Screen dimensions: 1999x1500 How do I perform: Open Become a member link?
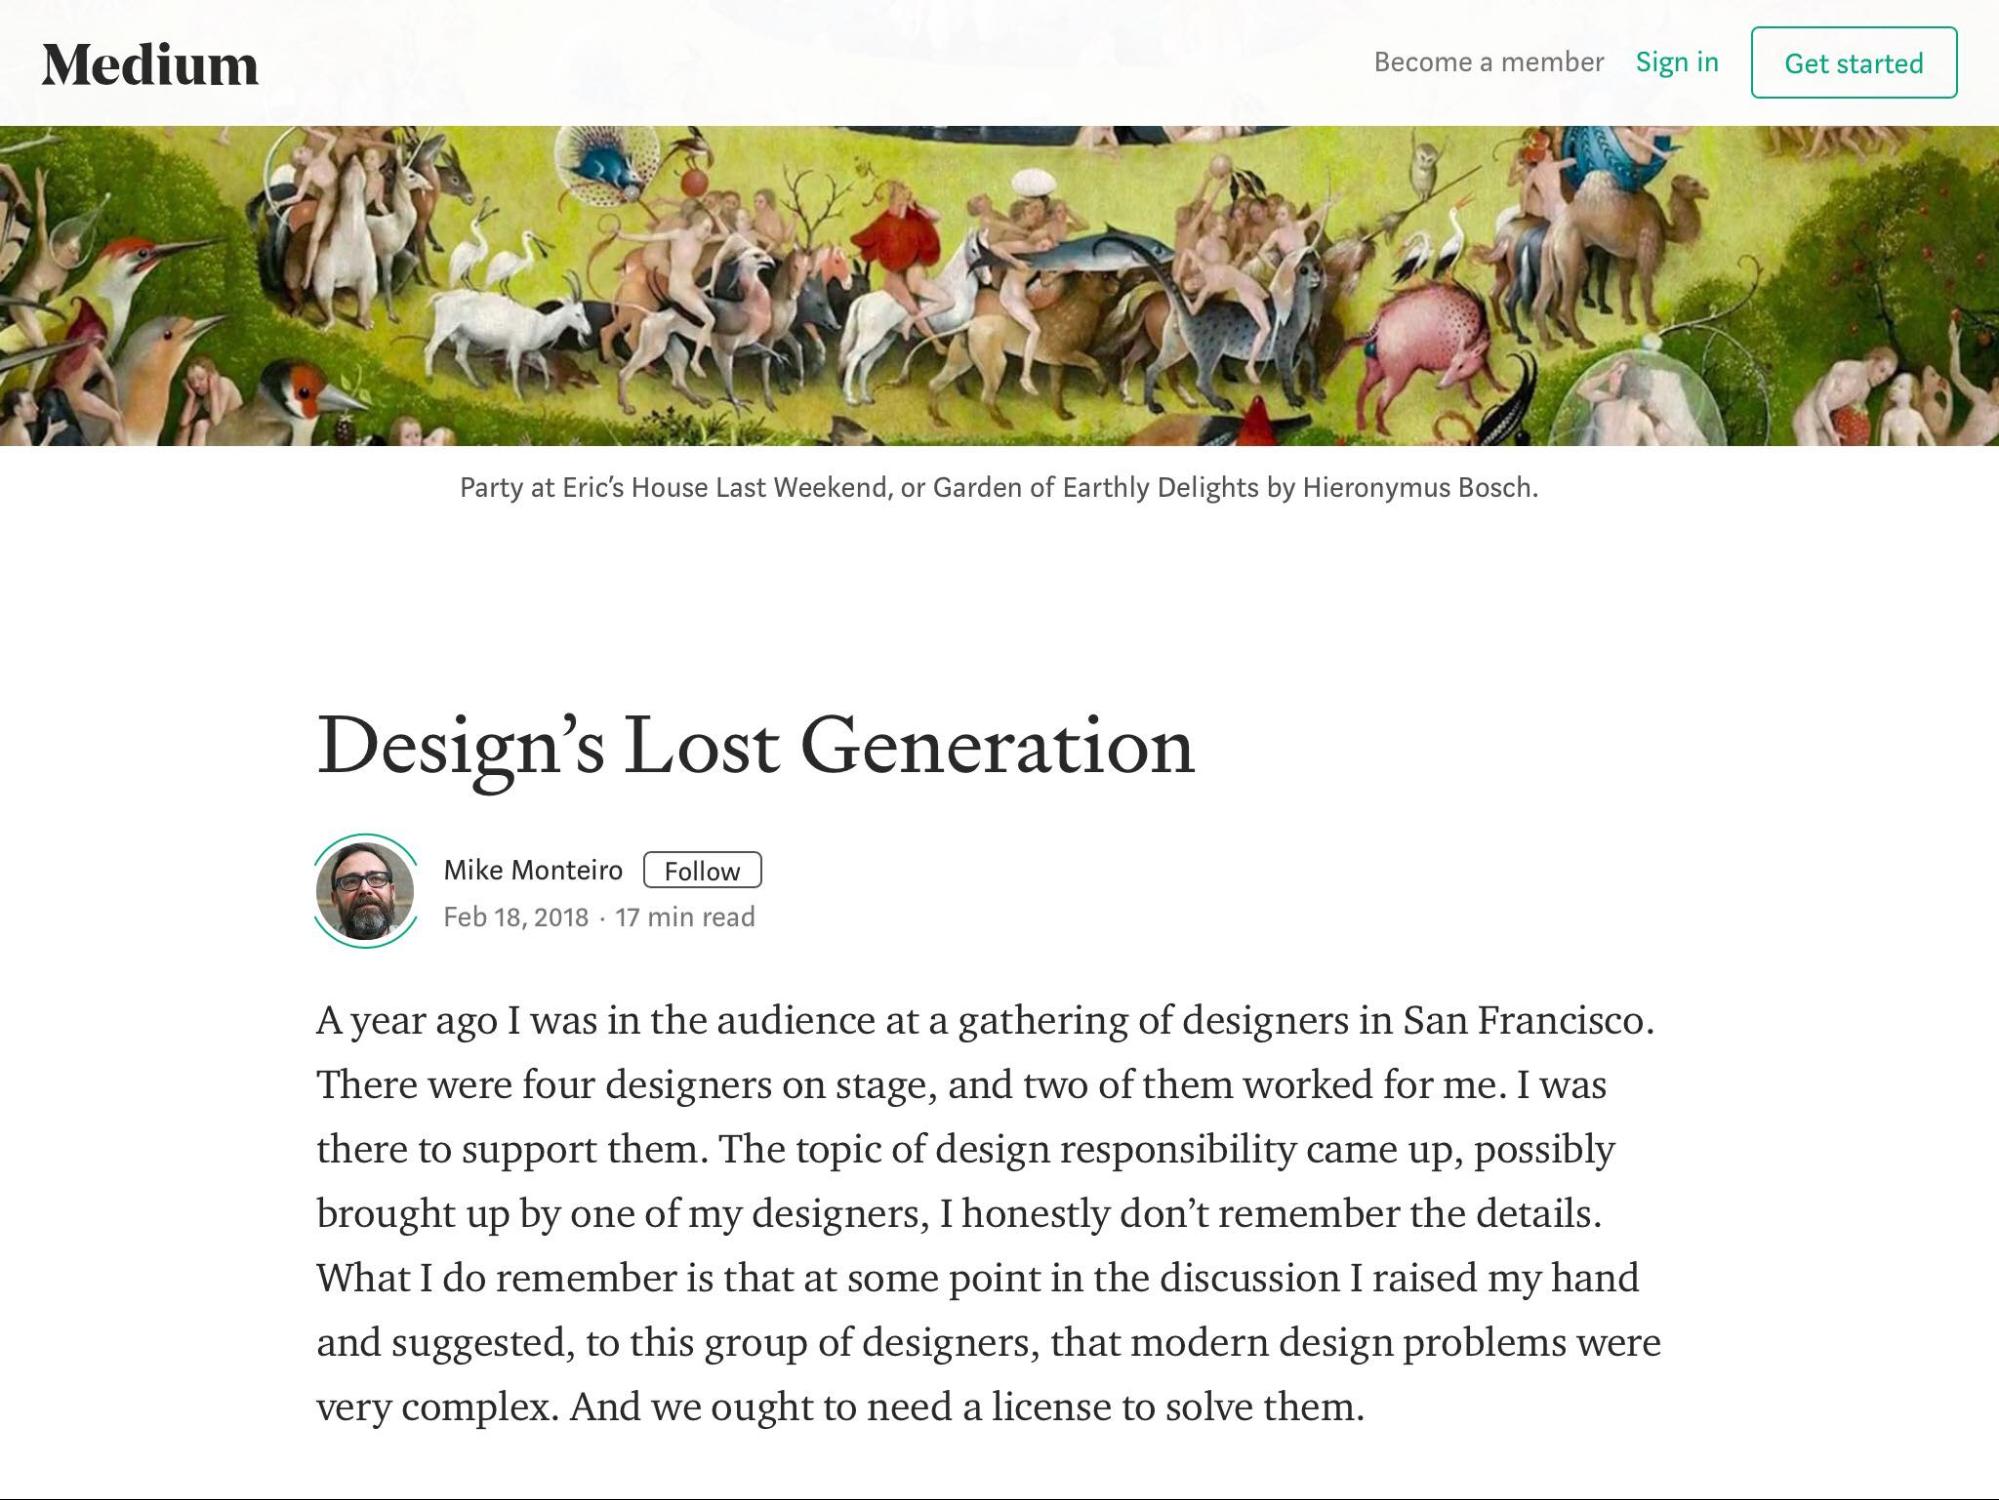[x=1488, y=62]
